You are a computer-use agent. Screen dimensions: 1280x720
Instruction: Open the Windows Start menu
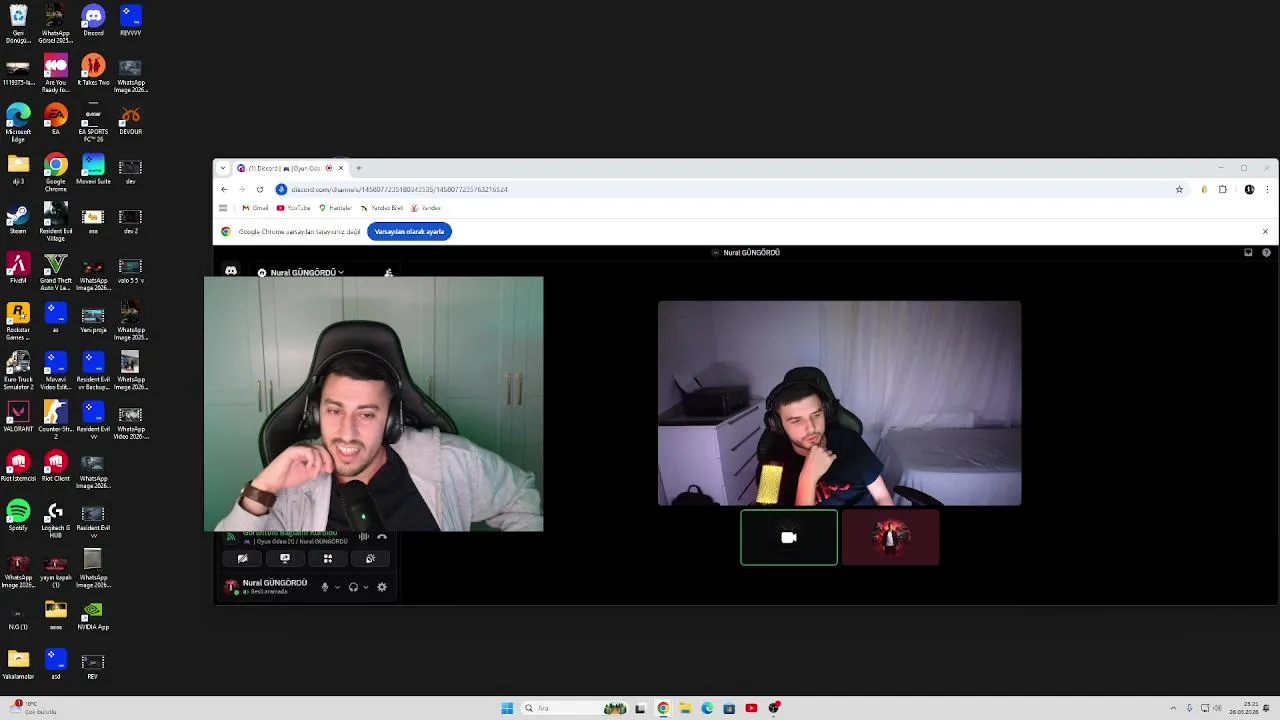pos(507,708)
